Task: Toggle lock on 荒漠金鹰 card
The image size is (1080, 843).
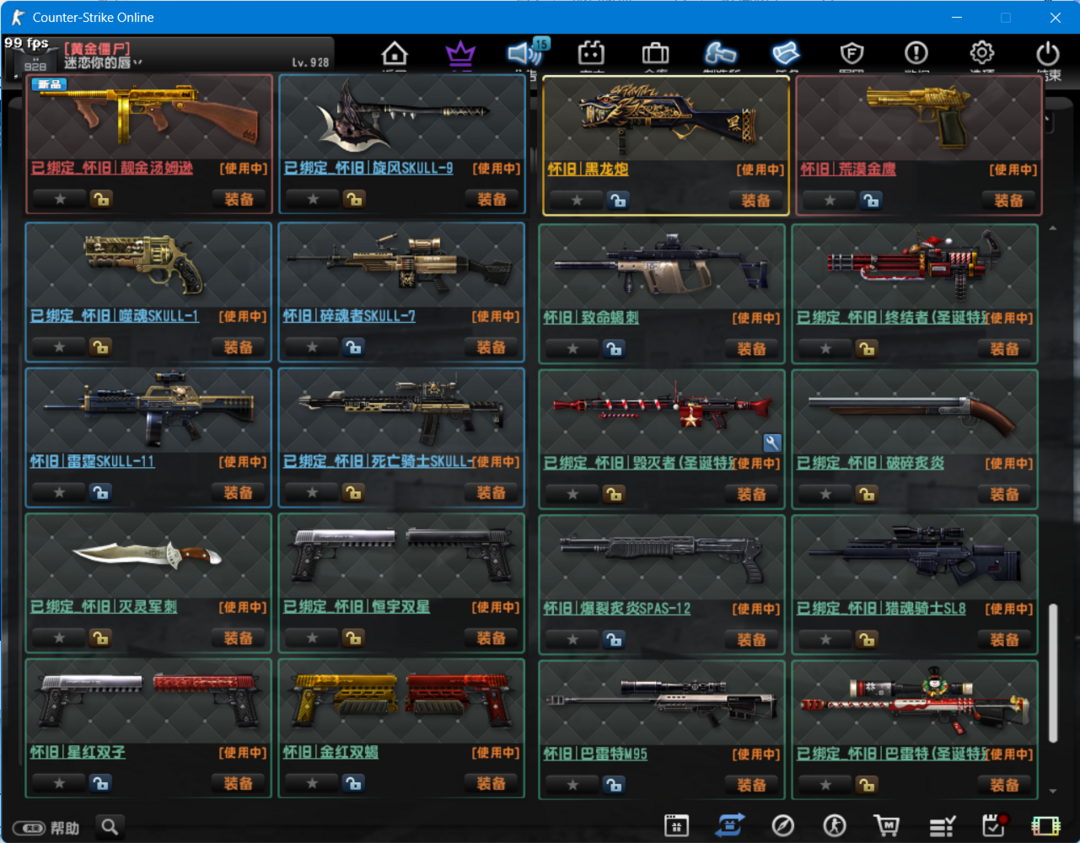Action: tap(871, 200)
